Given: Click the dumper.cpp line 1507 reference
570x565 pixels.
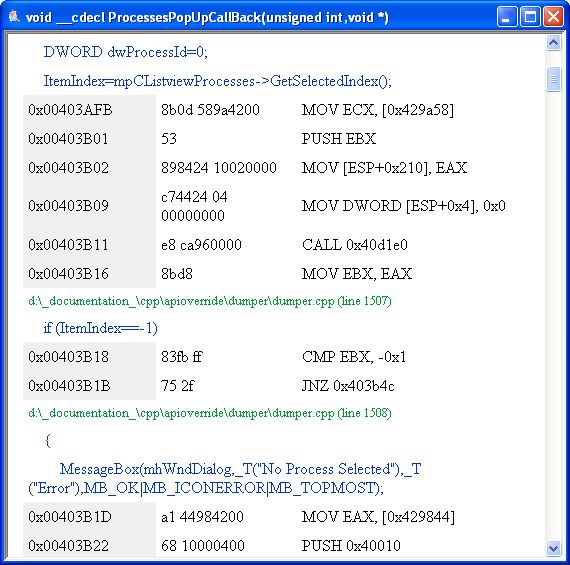Looking at the screenshot, I should coord(210,301).
